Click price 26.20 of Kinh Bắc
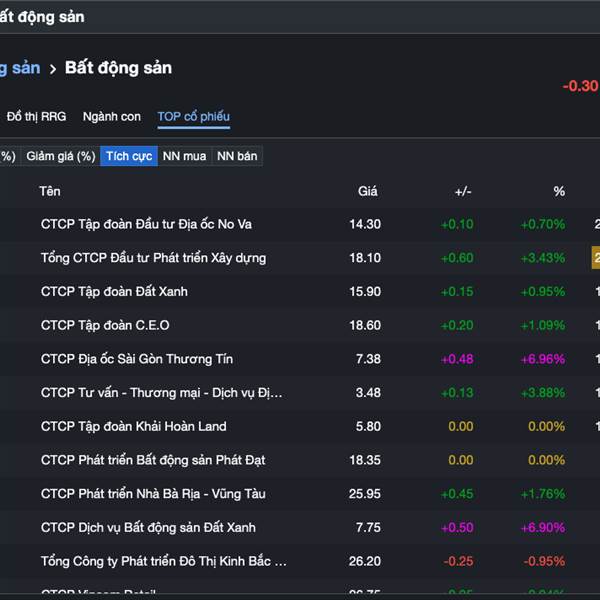Screen dimensions: 600x600 click(365, 561)
